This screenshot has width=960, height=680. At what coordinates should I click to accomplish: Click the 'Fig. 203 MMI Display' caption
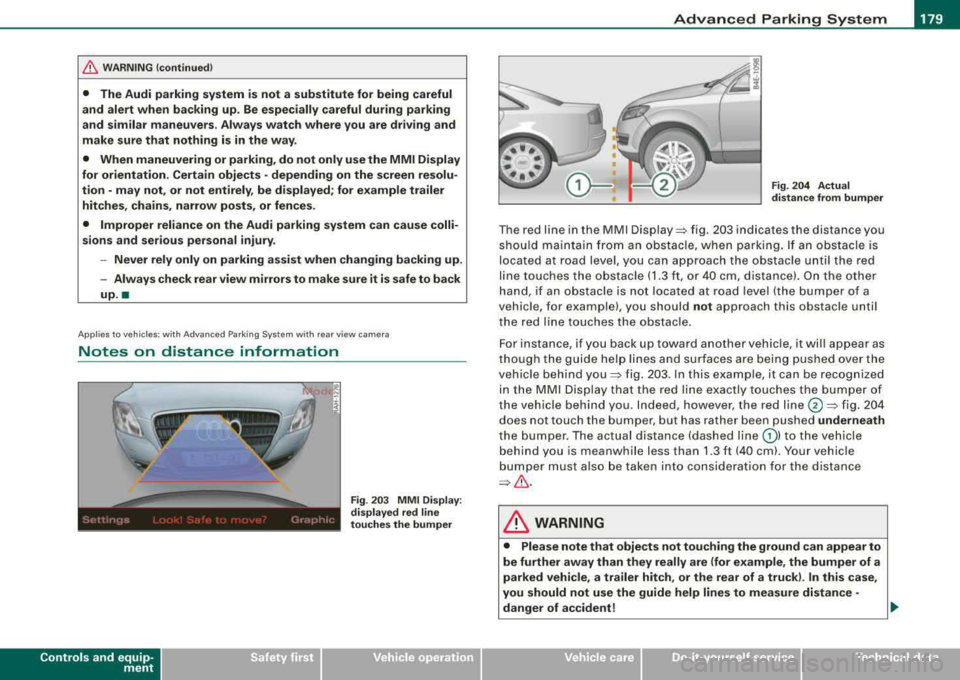click(x=406, y=512)
